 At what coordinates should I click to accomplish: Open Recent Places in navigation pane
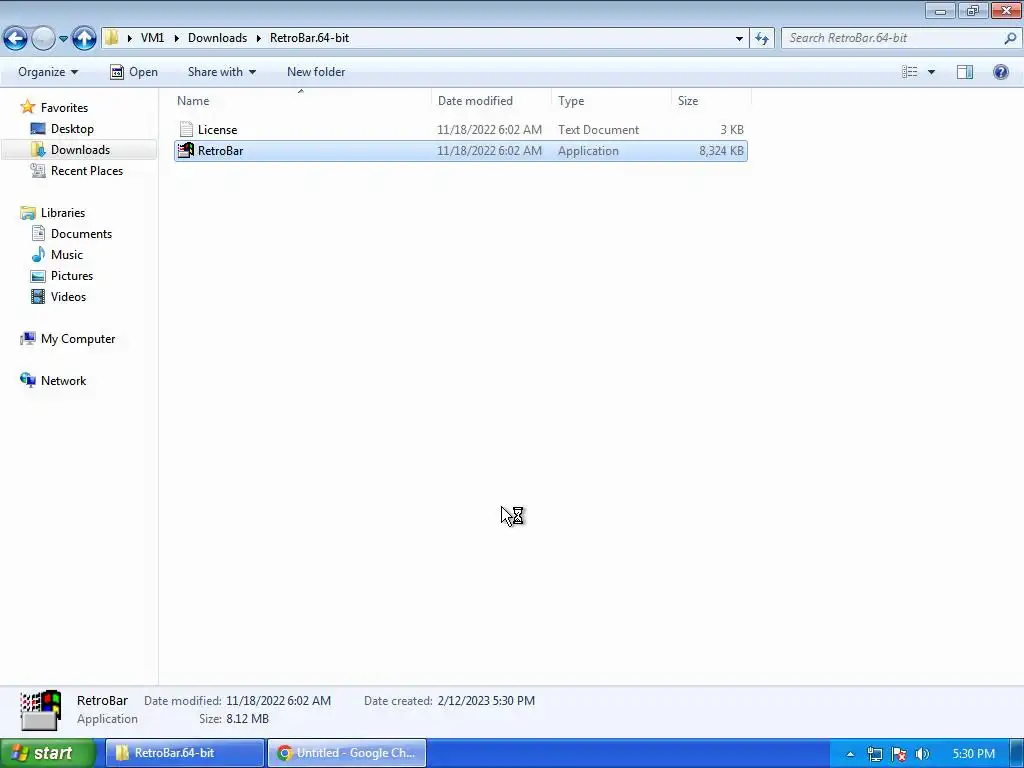click(x=87, y=170)
